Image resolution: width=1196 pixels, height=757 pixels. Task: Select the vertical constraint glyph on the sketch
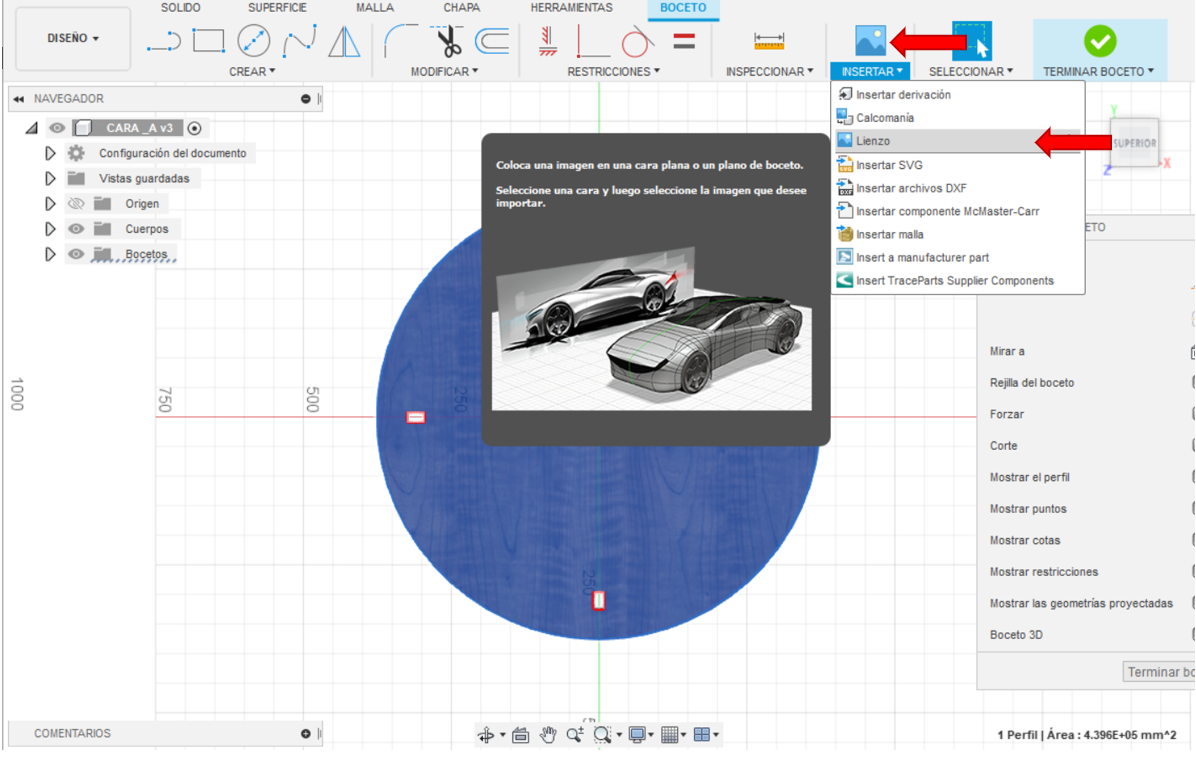click(x=599, y=601)
